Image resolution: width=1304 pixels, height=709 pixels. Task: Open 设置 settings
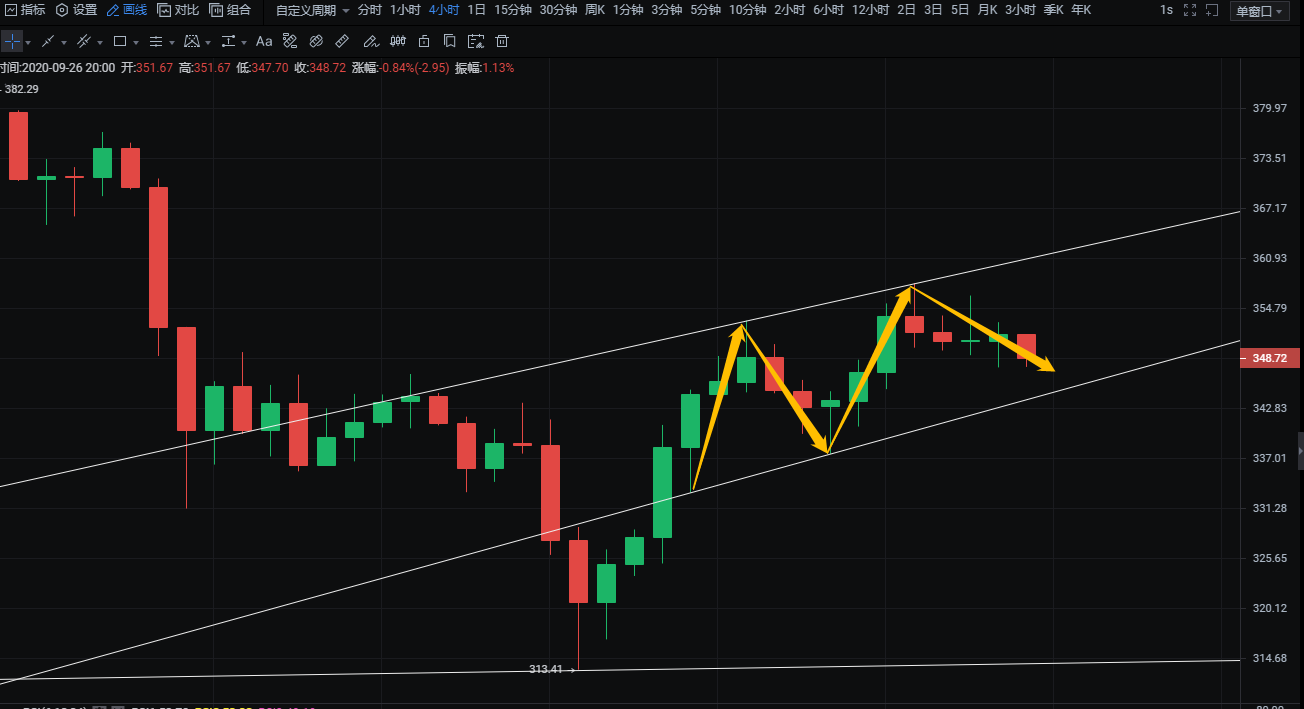click(x=76, y=10)
